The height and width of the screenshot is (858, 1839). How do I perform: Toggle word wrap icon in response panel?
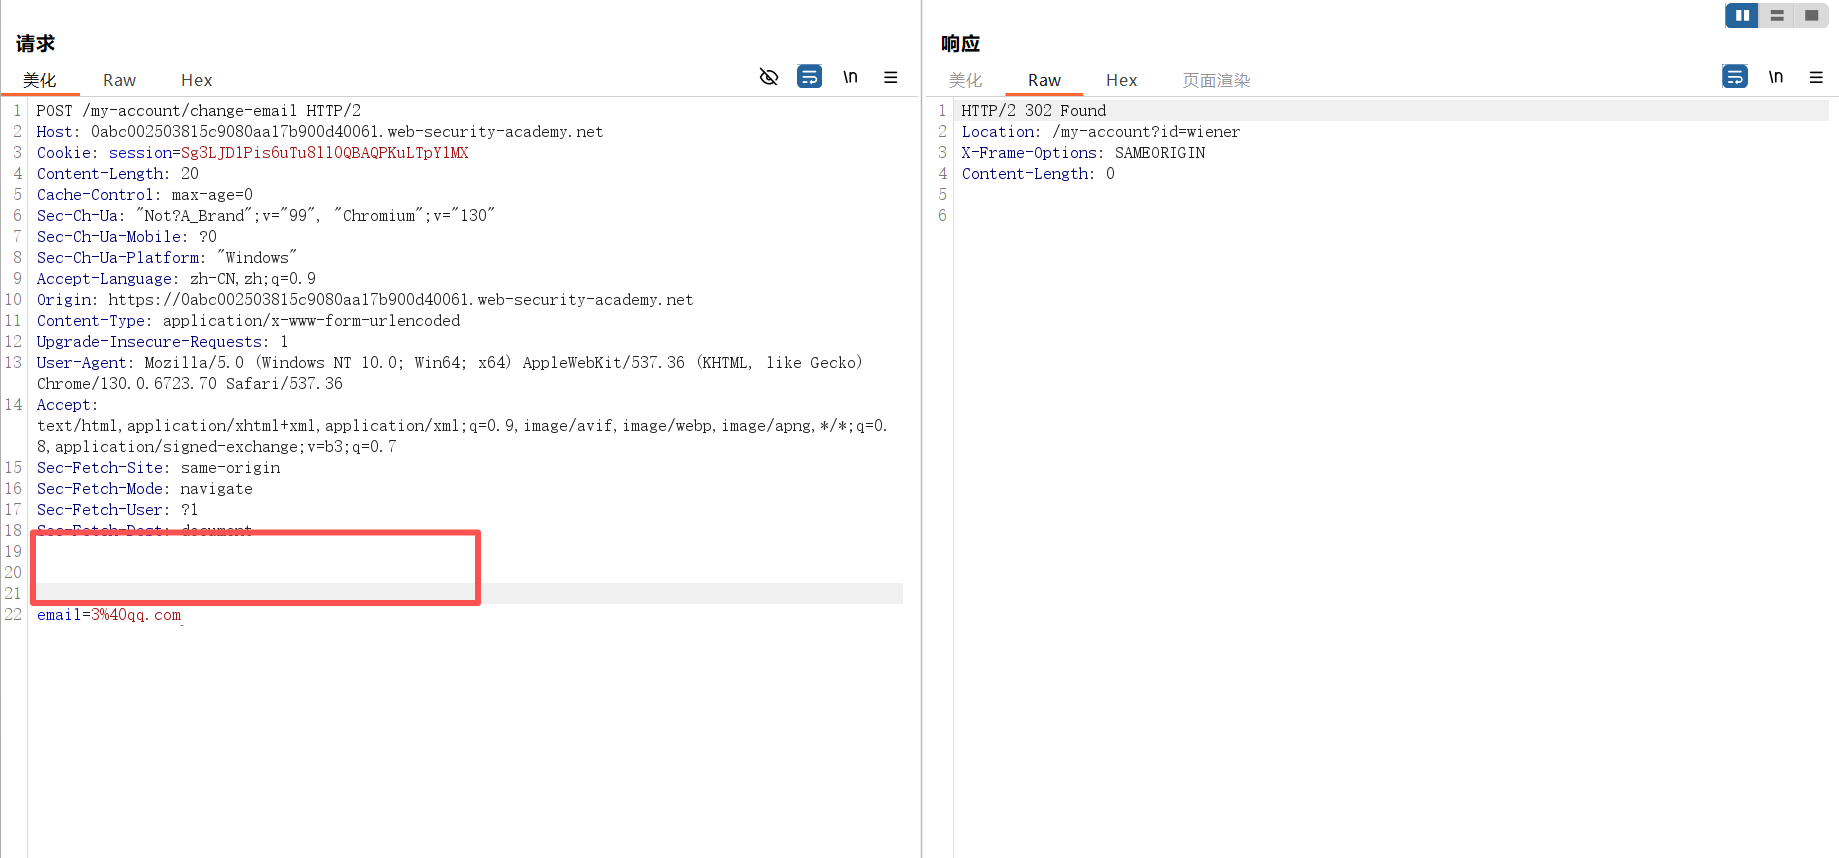click(x=1734, y=77)
